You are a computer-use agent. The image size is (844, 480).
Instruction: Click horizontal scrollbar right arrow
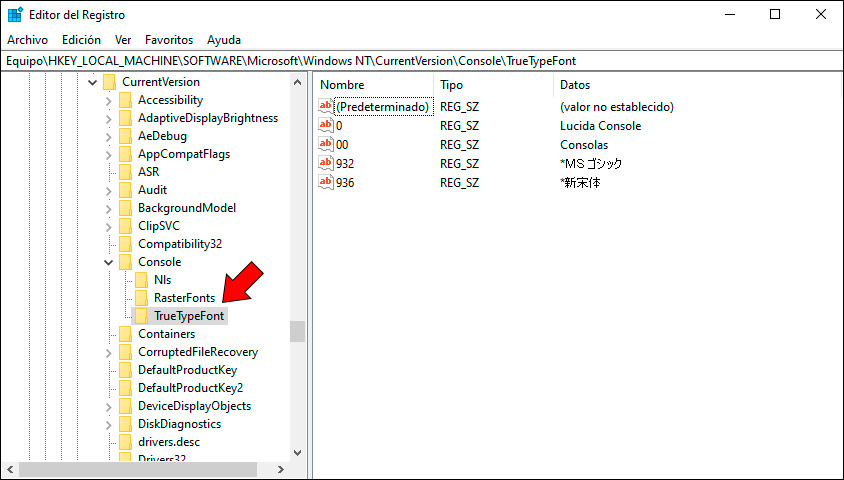click(280, 470)
